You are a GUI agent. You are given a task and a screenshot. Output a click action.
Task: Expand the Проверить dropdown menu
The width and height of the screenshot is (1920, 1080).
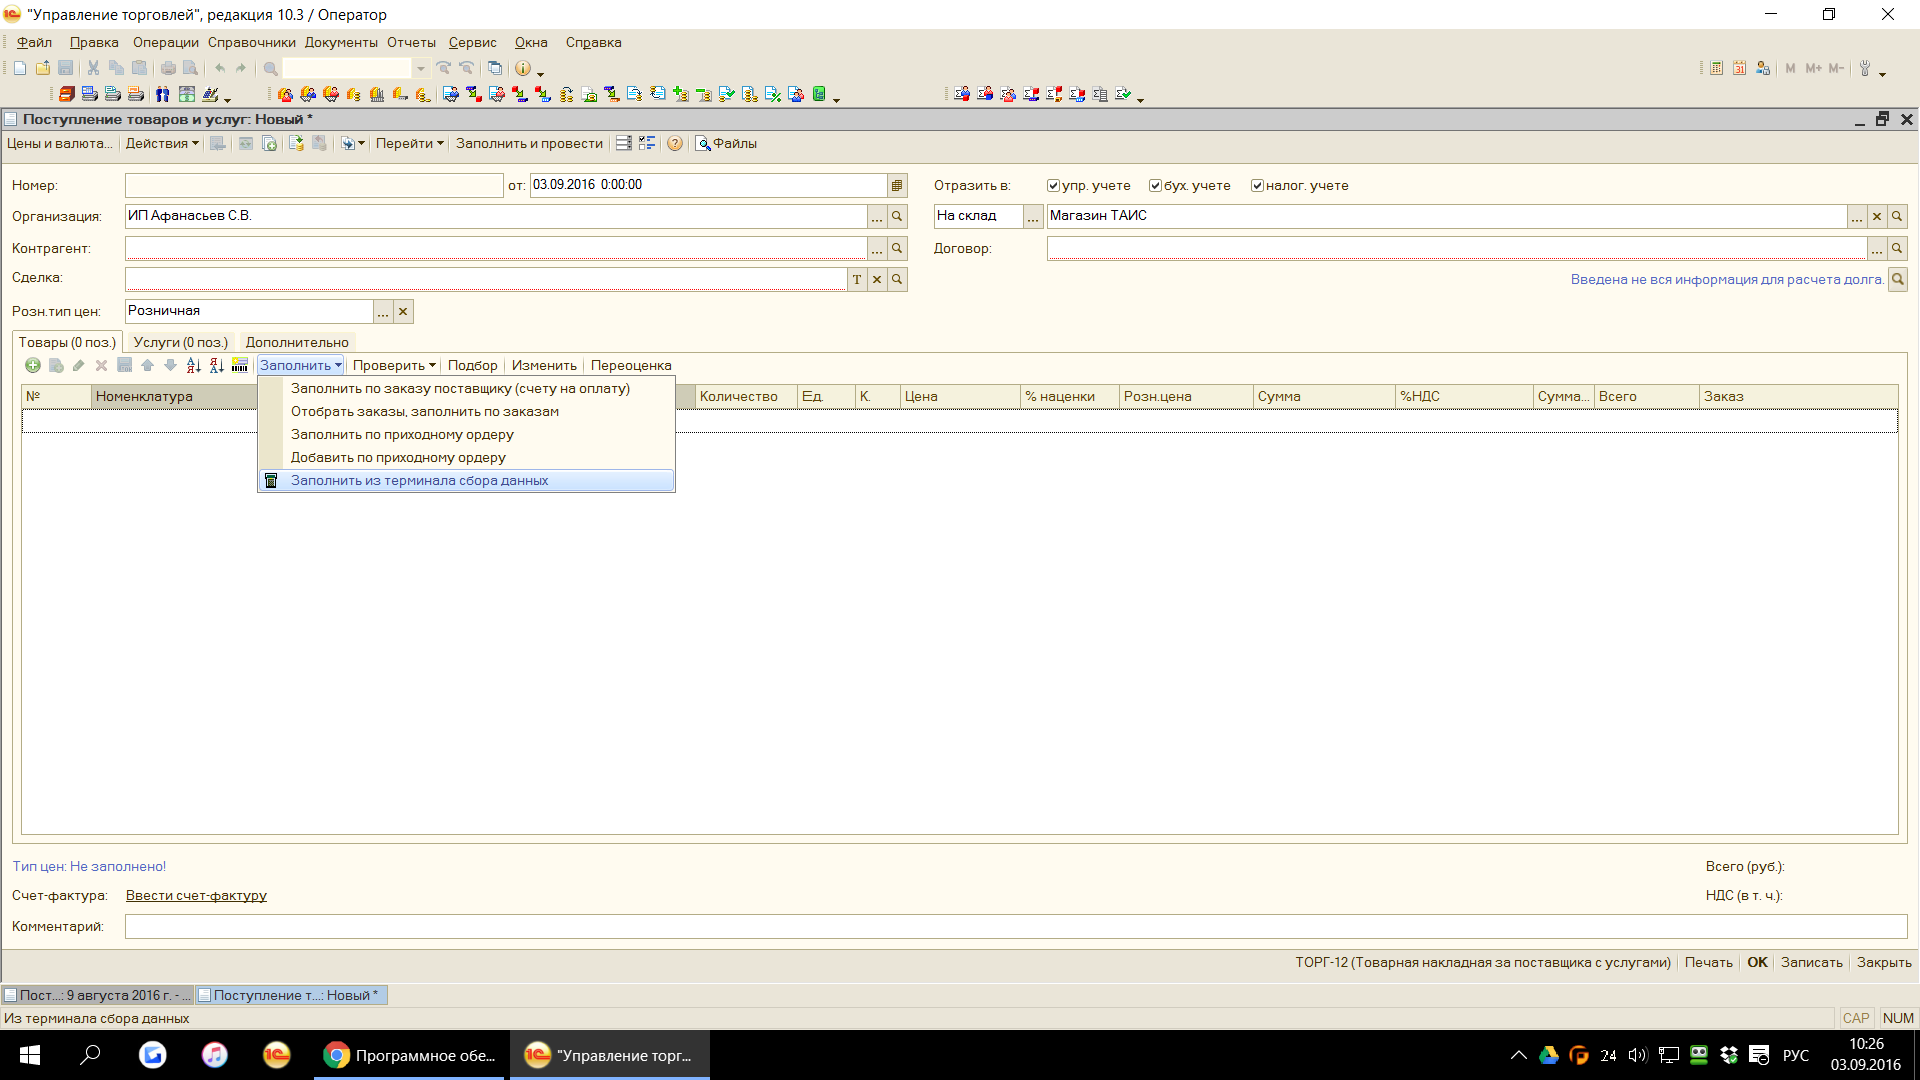(x=393, y=365)
